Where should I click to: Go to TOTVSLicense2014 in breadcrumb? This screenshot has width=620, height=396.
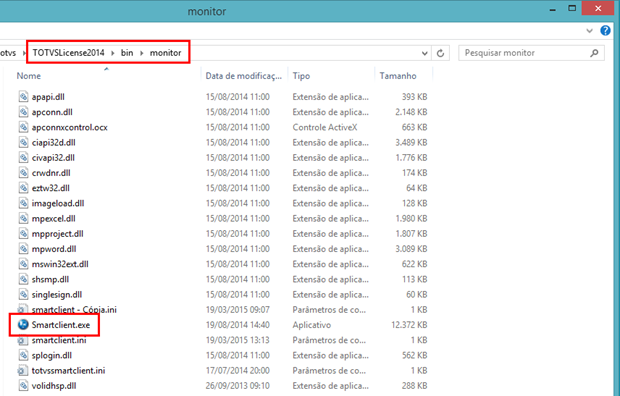point(68,53)
